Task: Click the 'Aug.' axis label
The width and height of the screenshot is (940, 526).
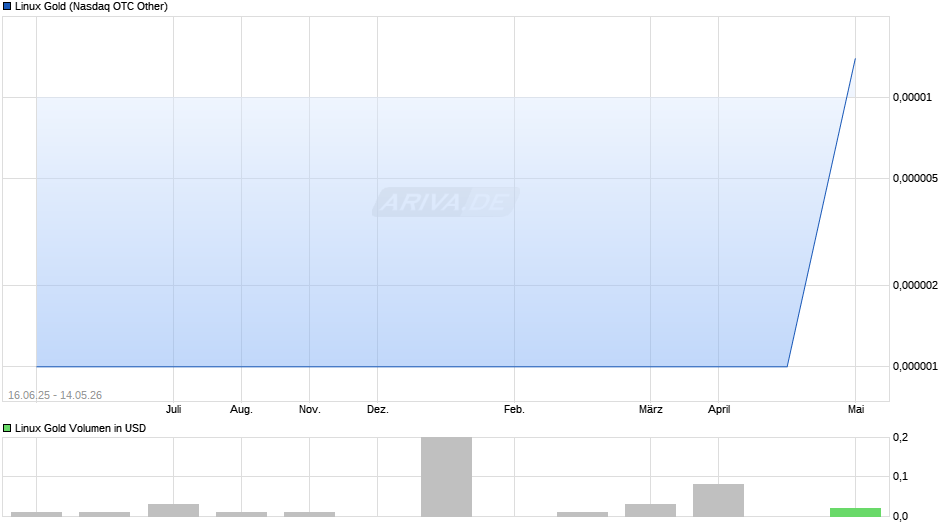Action: click(242, 410)
